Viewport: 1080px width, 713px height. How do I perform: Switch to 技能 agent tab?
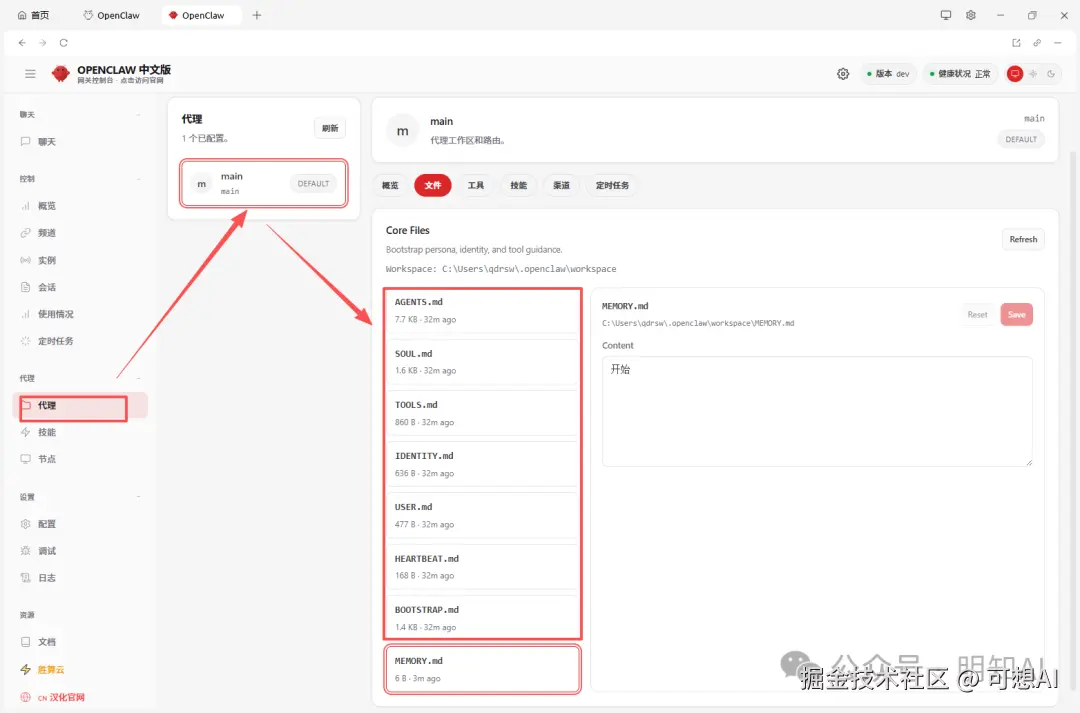coord(519,185)
